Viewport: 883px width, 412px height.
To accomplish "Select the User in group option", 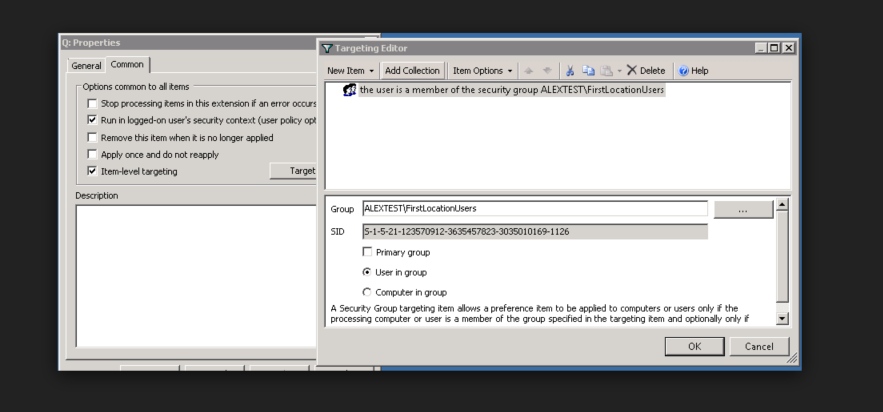I will (367, 272).
